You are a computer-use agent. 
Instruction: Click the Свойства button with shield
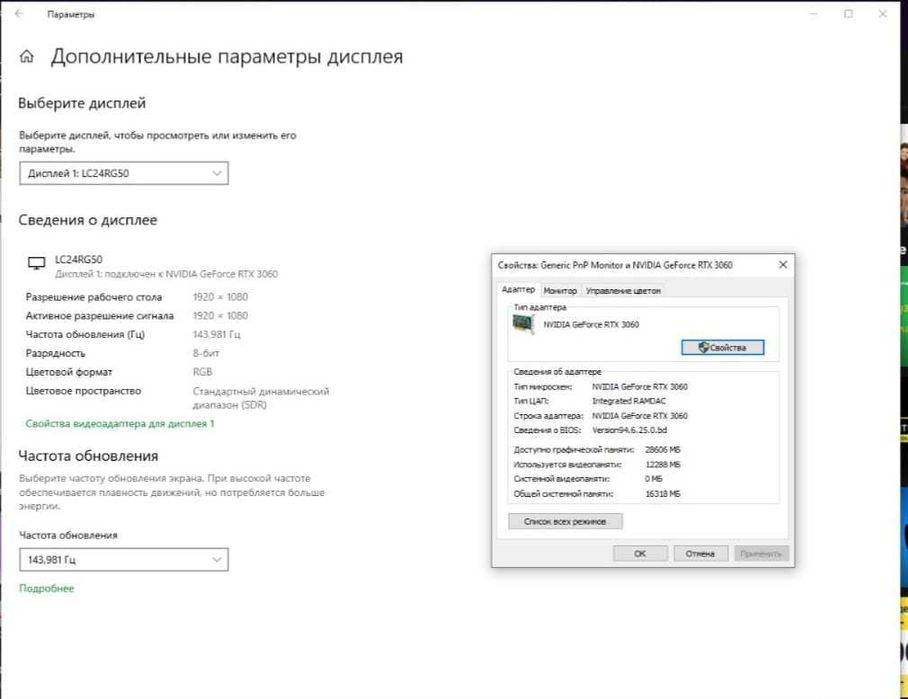pos(723,347)
